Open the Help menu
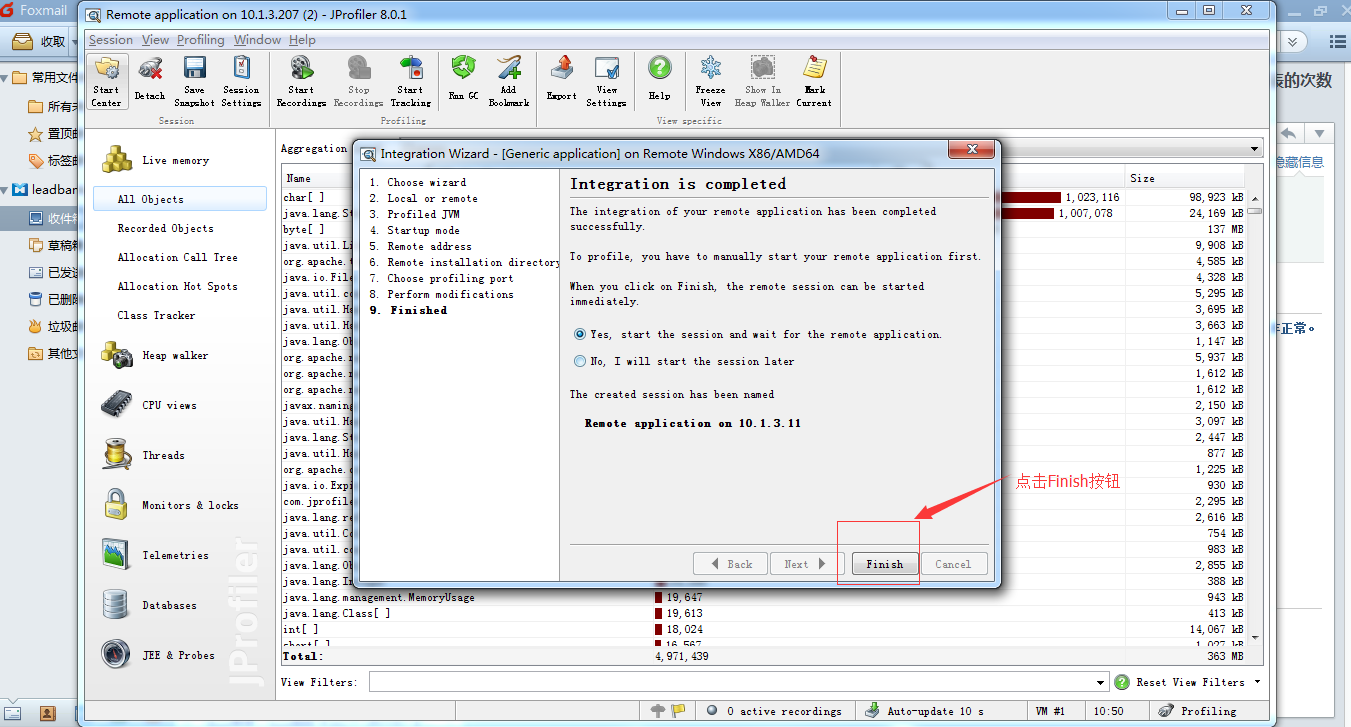This screenshot has width=1351, height=727. coord(302,40)
